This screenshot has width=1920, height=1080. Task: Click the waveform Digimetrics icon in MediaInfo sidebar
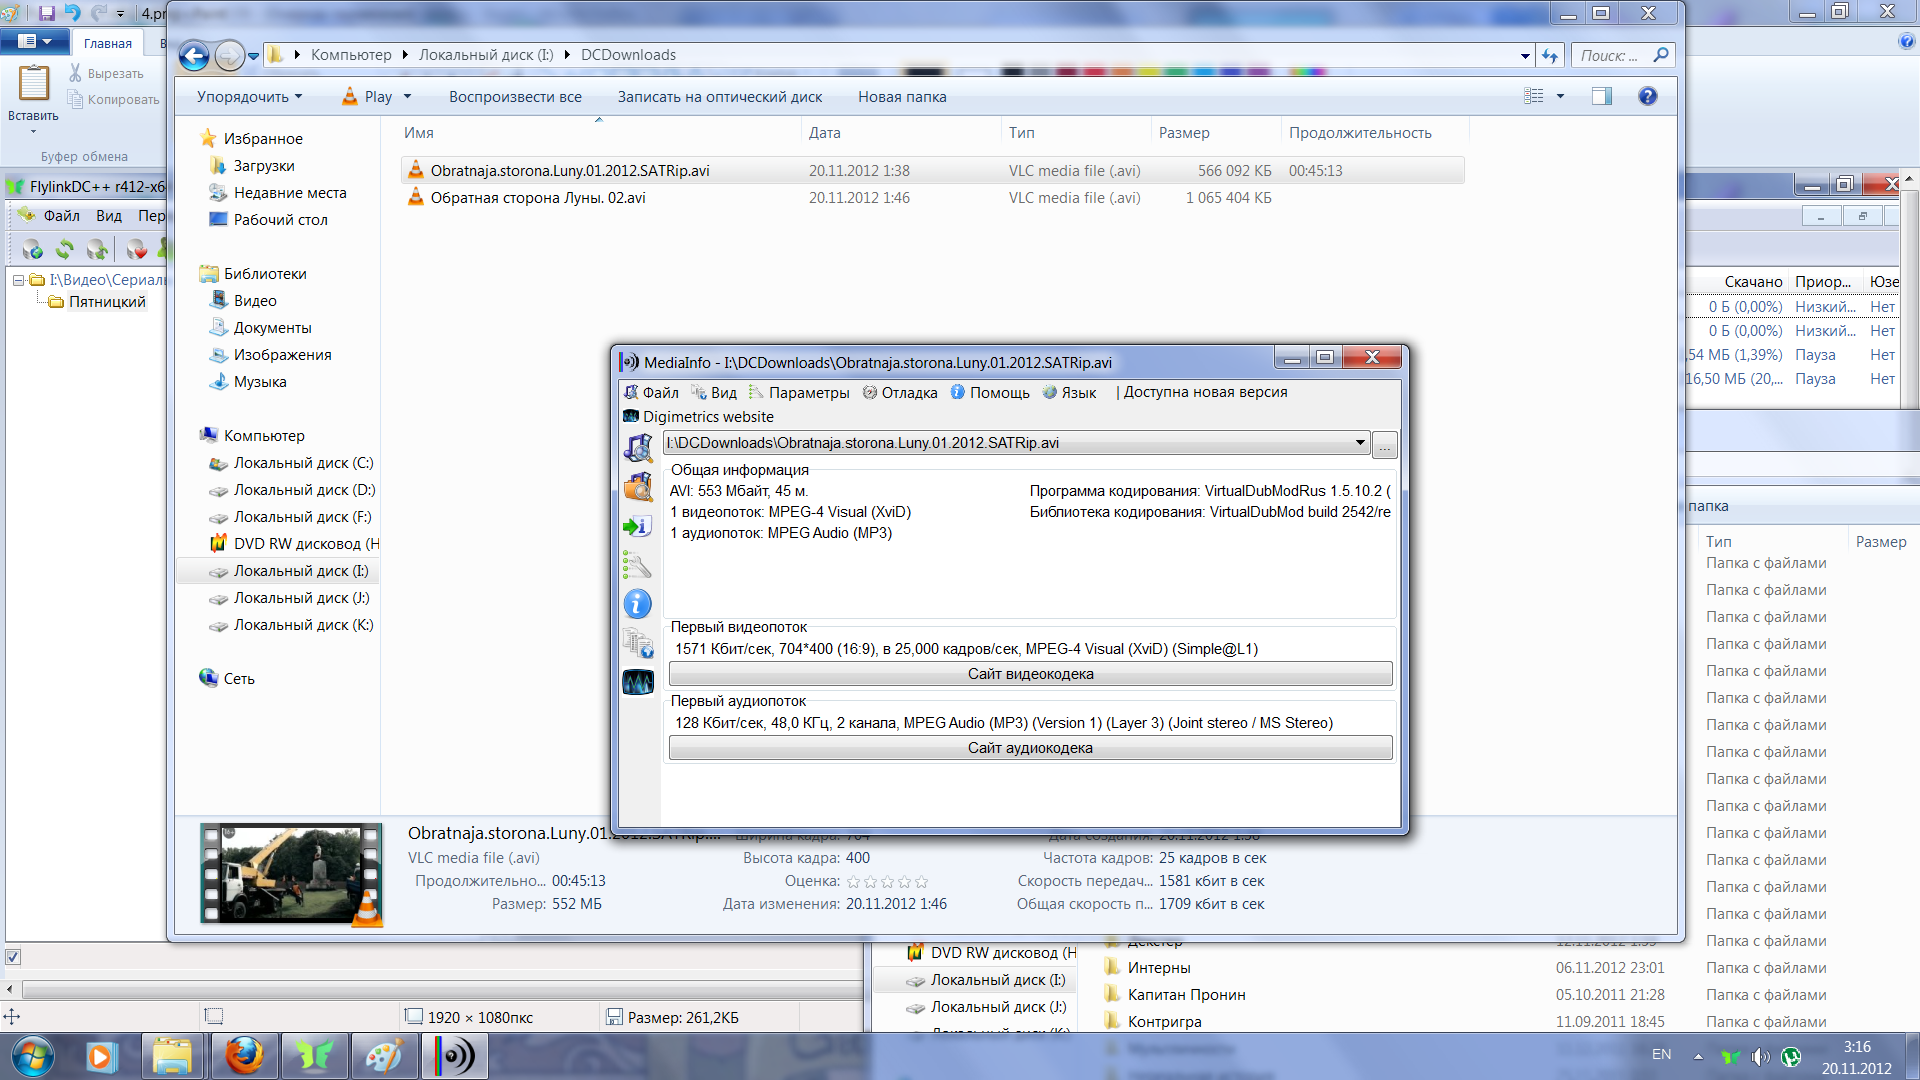pos(638,682)
